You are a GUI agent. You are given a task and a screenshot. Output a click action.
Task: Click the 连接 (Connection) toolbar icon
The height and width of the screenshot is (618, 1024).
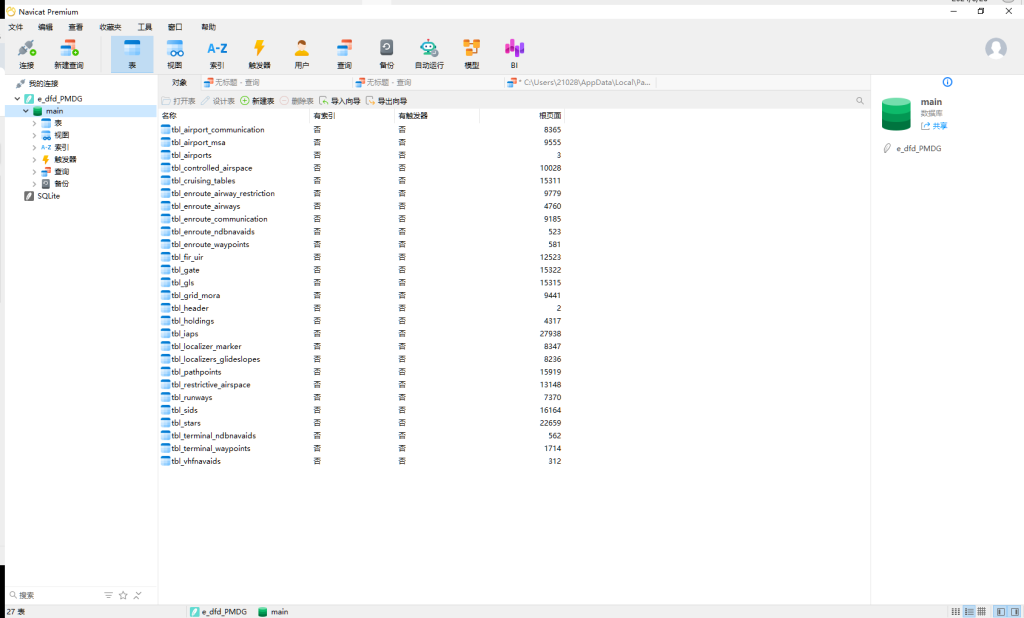click(27, 54)
